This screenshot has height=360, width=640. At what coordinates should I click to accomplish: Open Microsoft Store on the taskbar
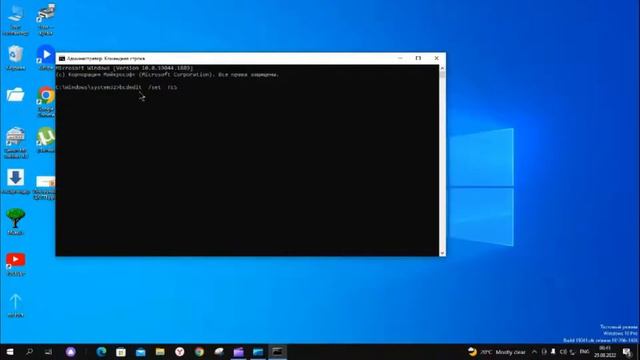[121, 352]
